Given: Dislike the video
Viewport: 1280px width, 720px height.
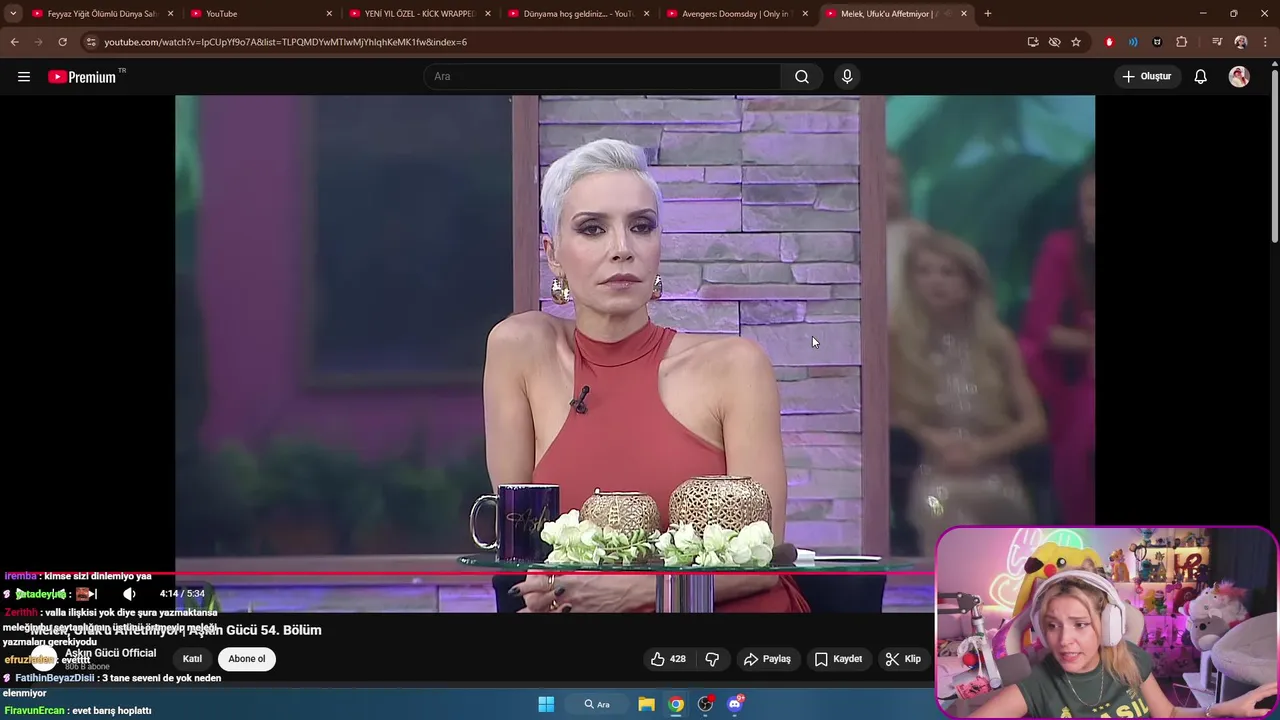Looking at the screenshot, I should 712,659.
